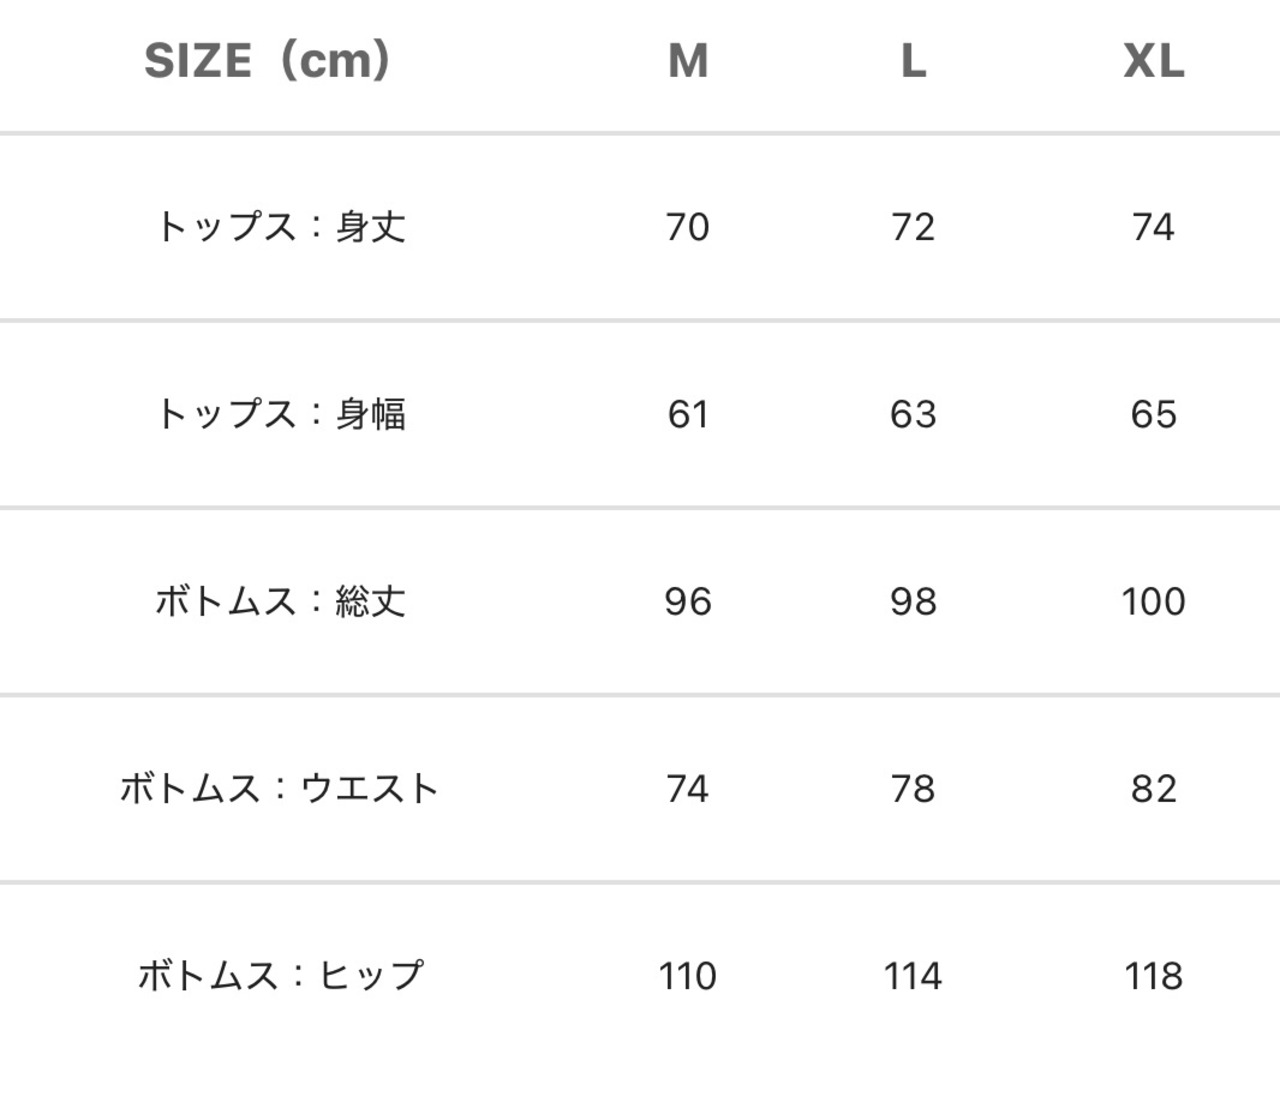Viewport: 1280px width, 1114px height.
Task: Click the value 72 in the L column
Action: (913, 227)
